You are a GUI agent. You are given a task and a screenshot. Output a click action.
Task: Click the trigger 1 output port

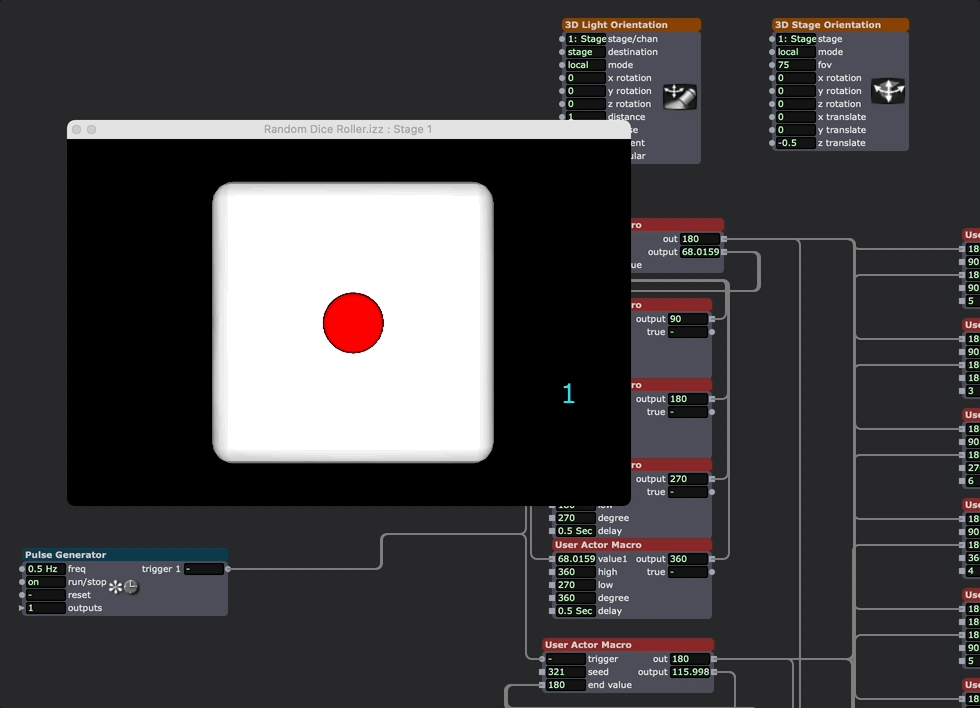[228, 569]
